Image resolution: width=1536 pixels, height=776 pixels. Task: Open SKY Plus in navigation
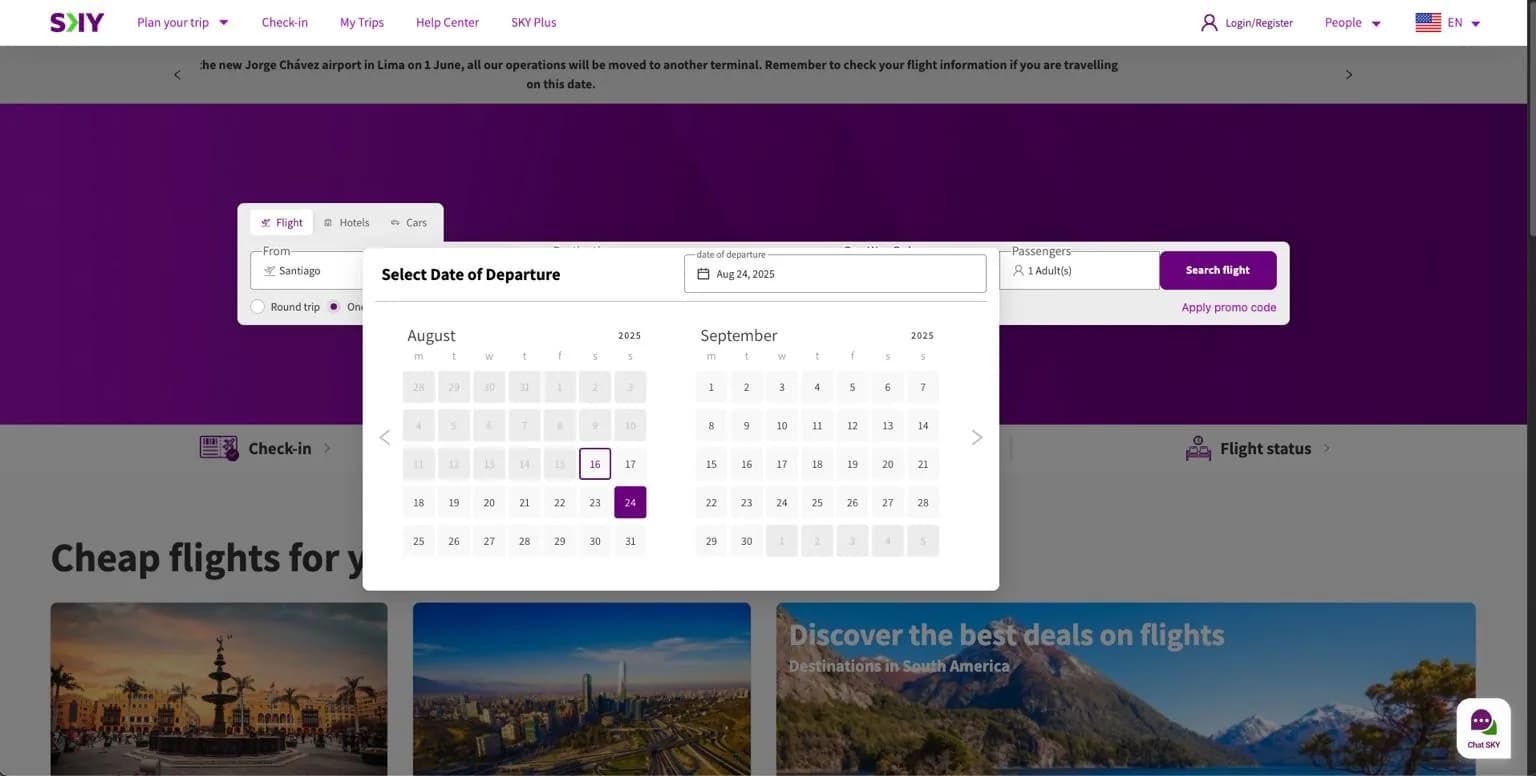534,22
